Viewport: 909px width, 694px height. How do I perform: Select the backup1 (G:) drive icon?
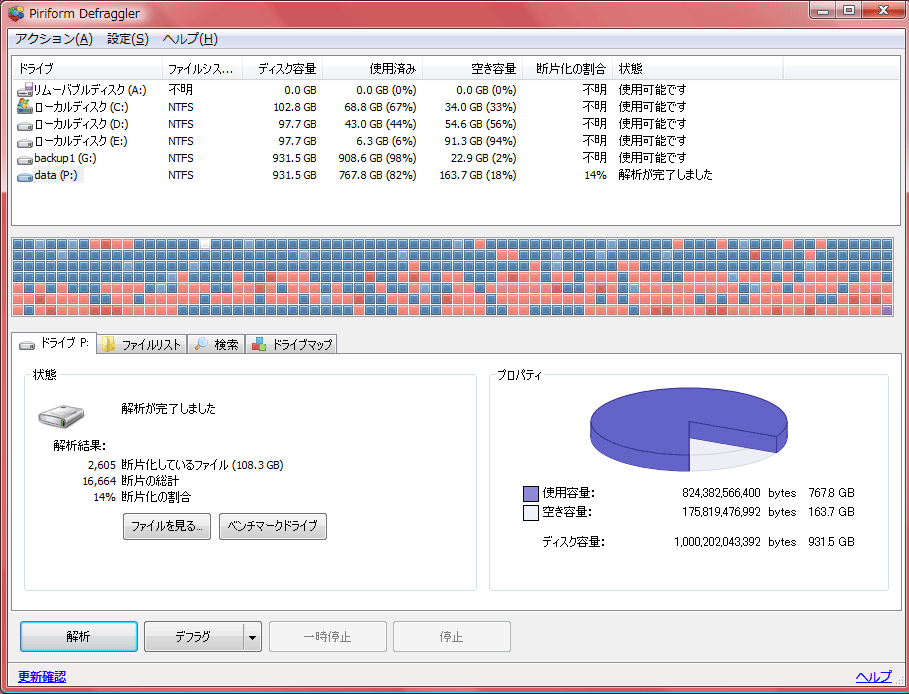point(25,159)
